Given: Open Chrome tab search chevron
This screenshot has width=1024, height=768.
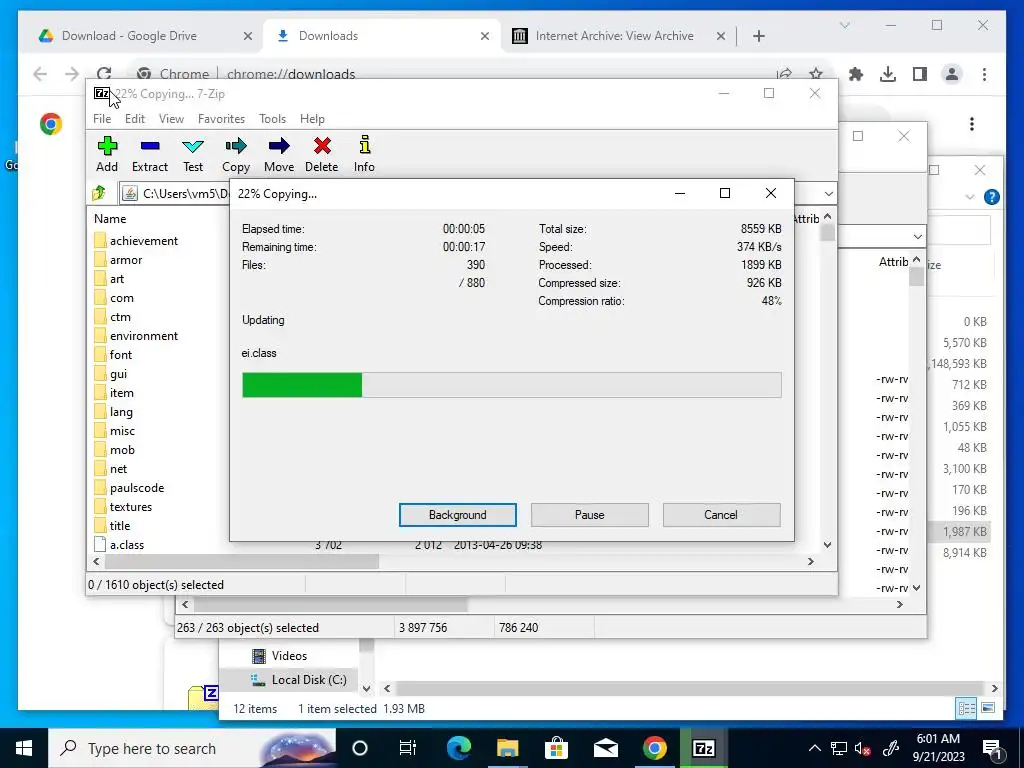Looking at the screenshot, I should click(x=844, y=25).
